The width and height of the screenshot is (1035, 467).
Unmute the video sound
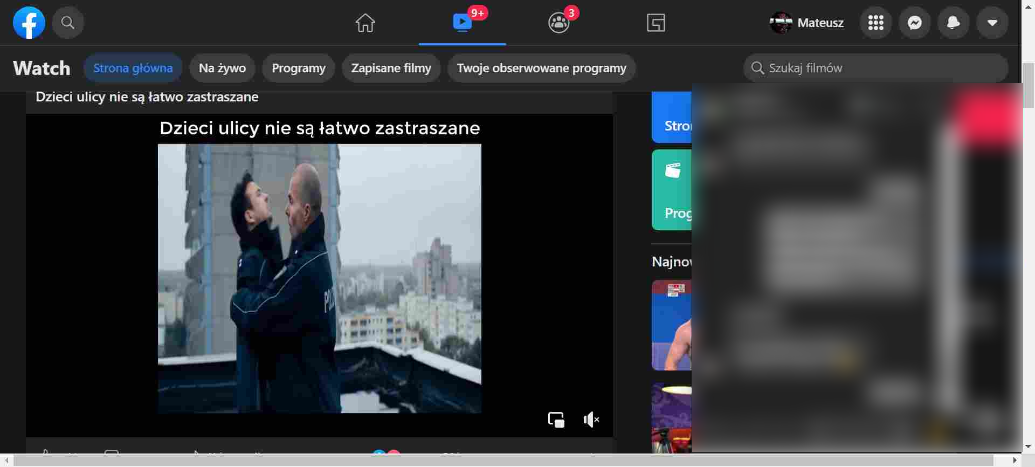point(591,419)
